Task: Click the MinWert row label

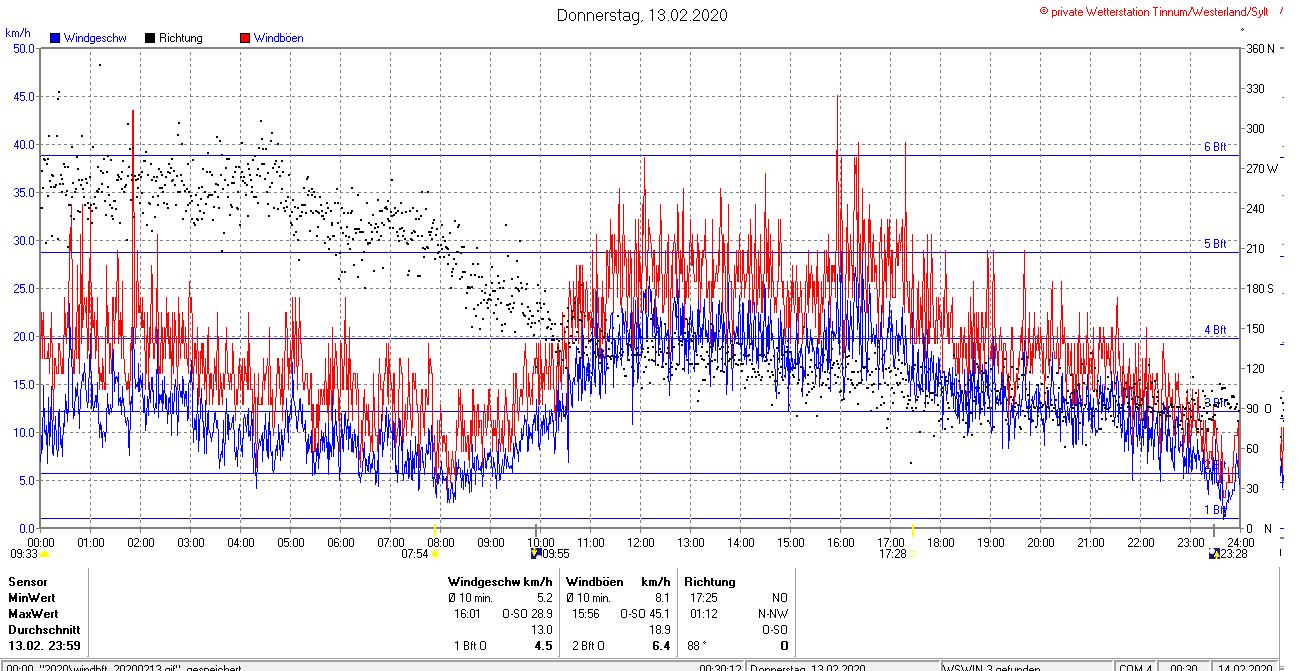Action: [x=32, y=598]
